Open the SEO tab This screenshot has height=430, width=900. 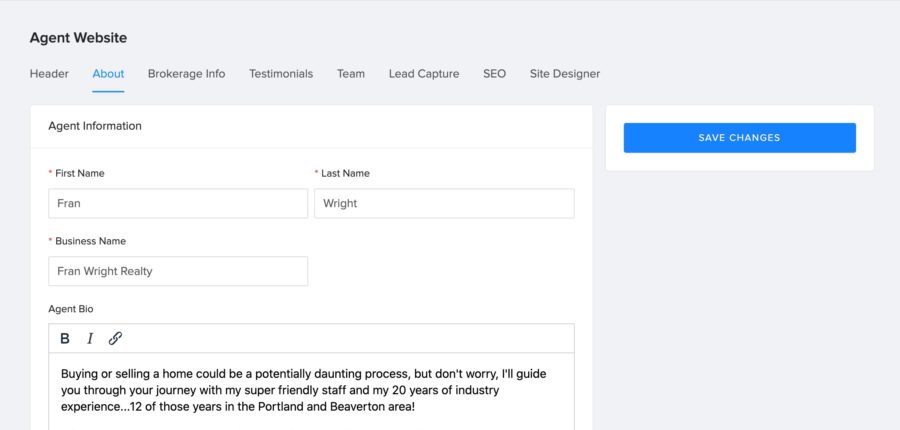pyautogui.click(x=494, y=73)
